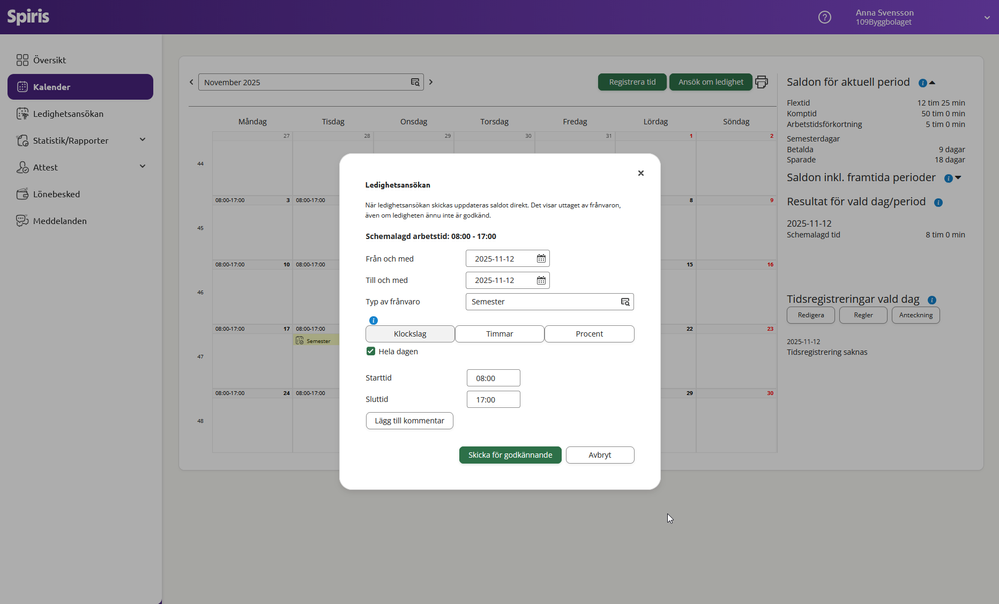
Task: Click the print calendar icon
Action: point(762,82)
